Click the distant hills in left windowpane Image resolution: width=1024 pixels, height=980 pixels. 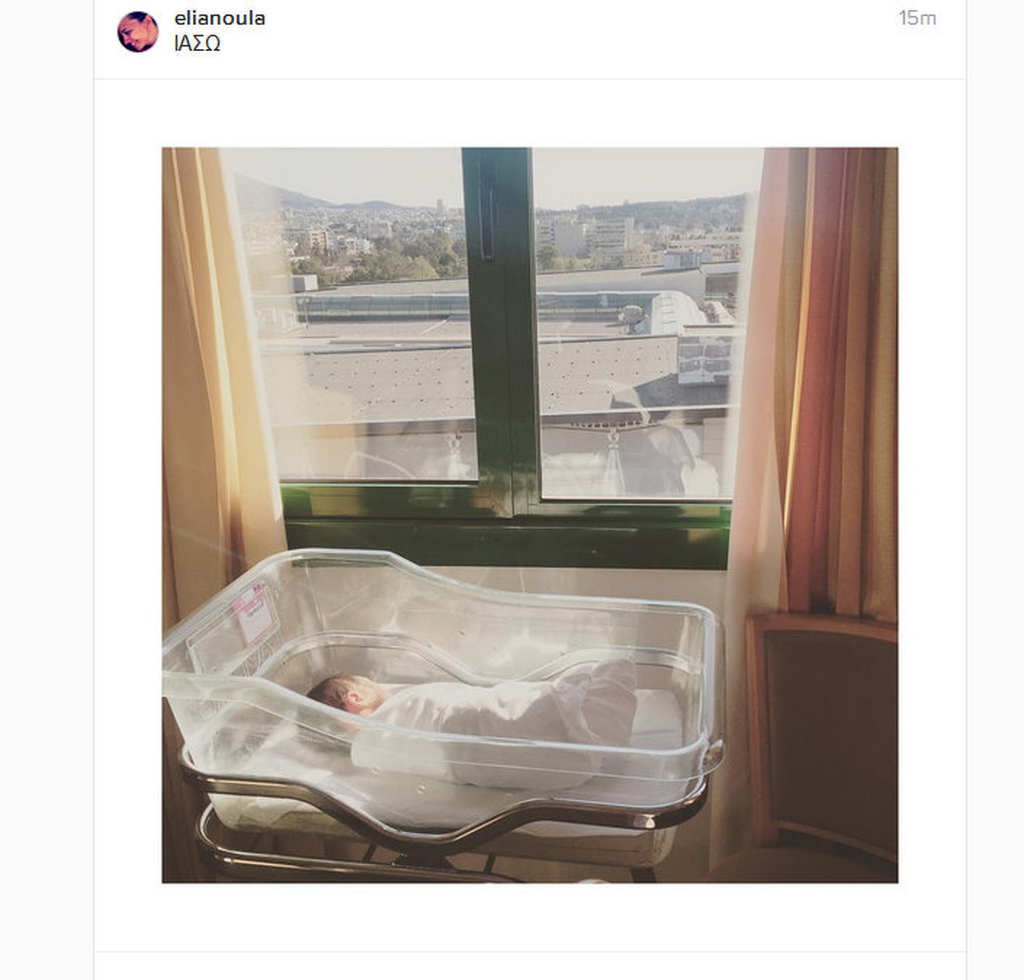[327, 195]
